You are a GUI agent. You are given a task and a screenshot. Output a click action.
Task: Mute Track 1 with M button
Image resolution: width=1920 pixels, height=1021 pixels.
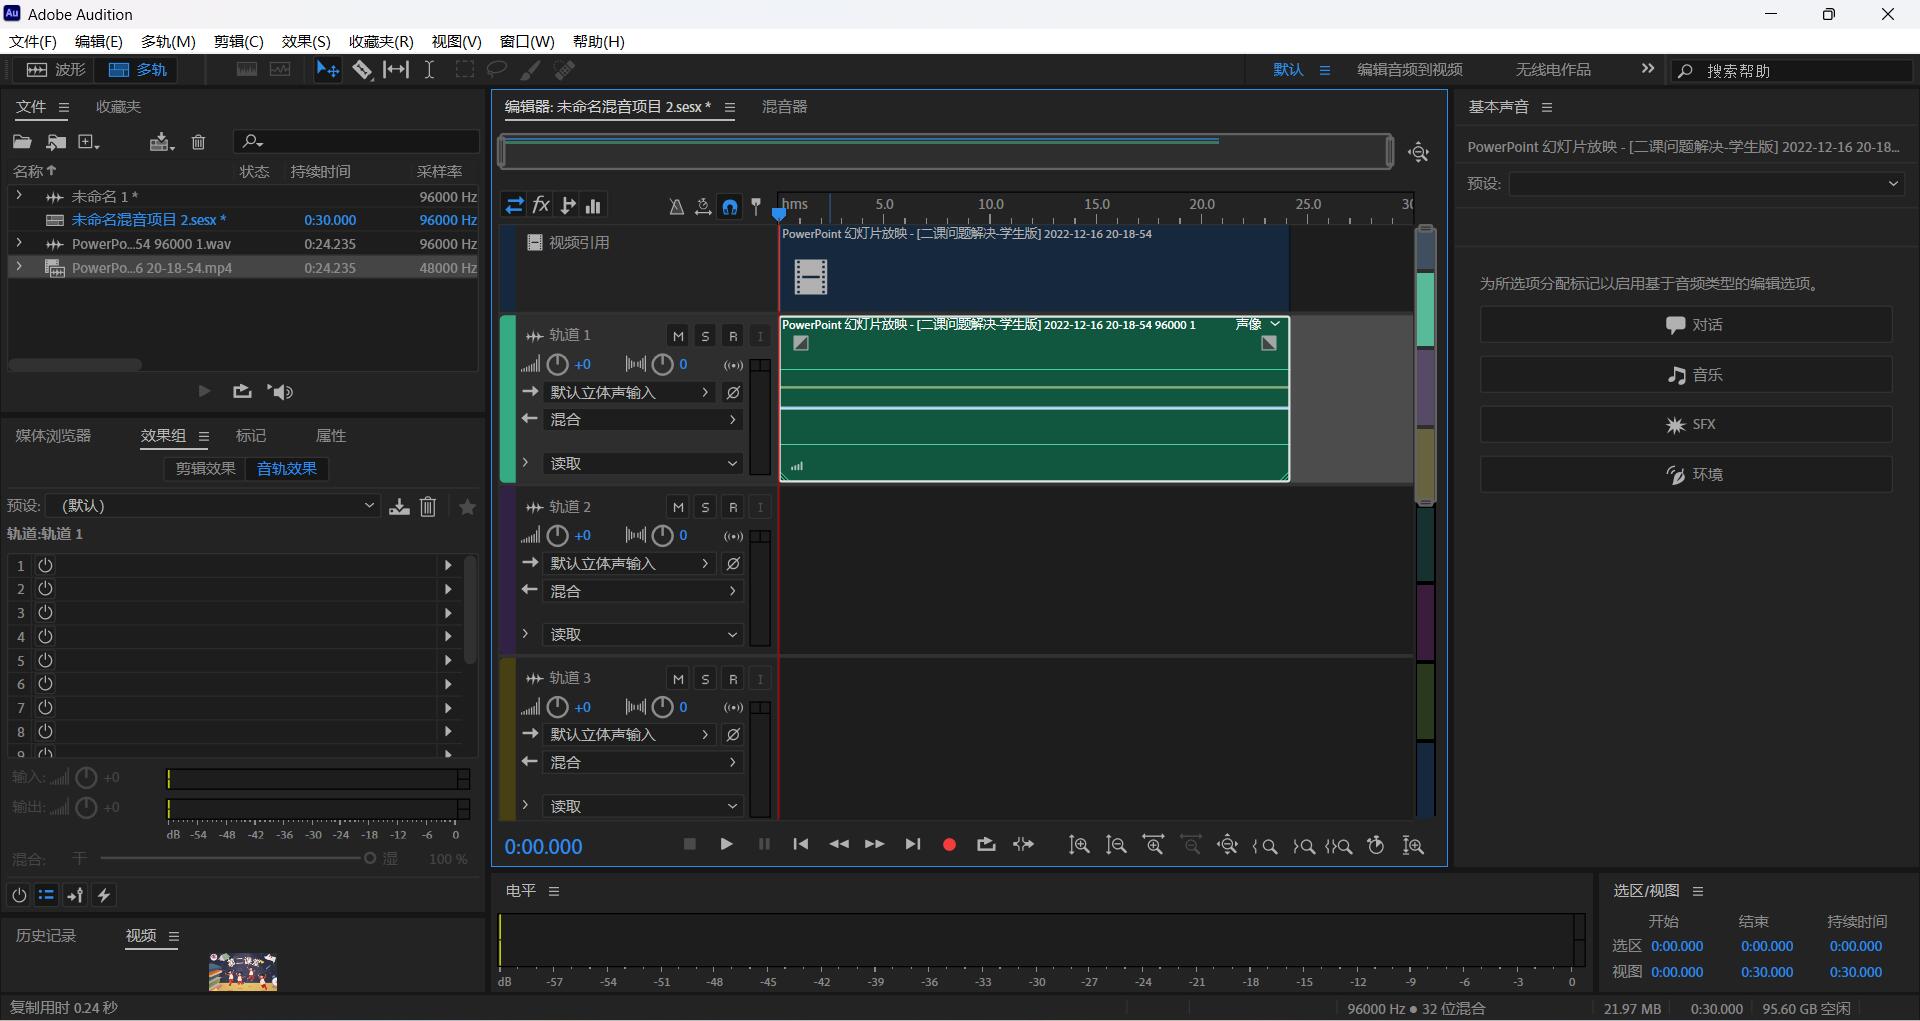tap(678, 336)
